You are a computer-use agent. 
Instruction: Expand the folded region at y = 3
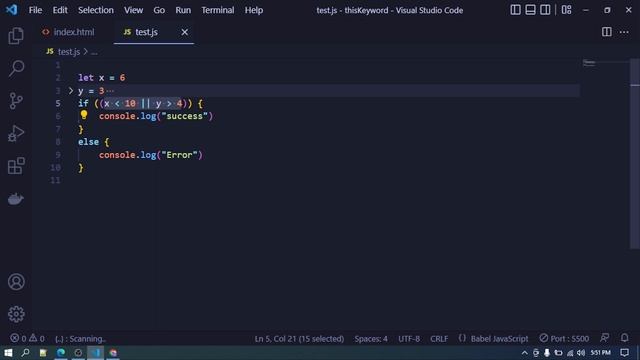(x=71, y=91)
